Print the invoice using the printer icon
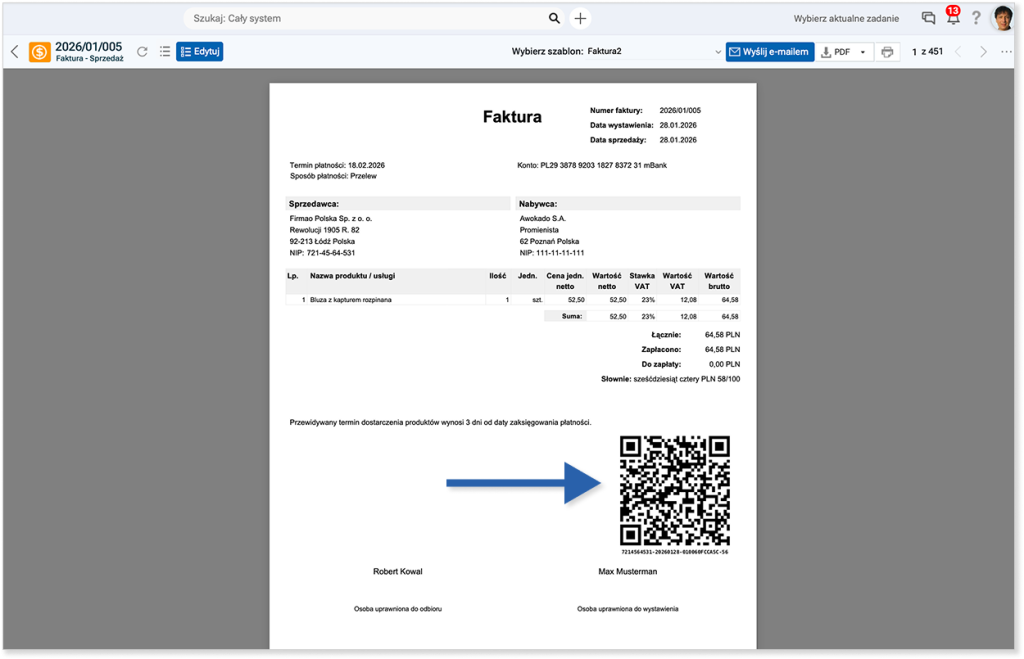 [886, 52]
